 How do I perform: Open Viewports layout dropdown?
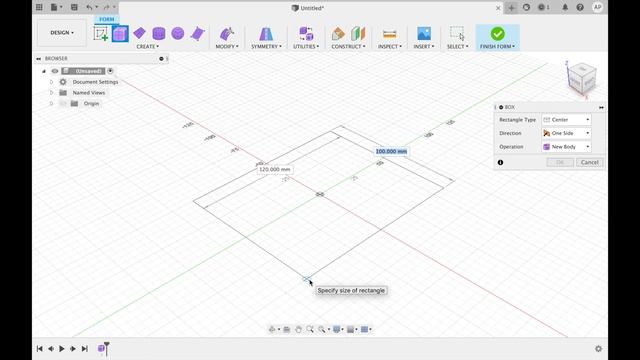[366, 329]
